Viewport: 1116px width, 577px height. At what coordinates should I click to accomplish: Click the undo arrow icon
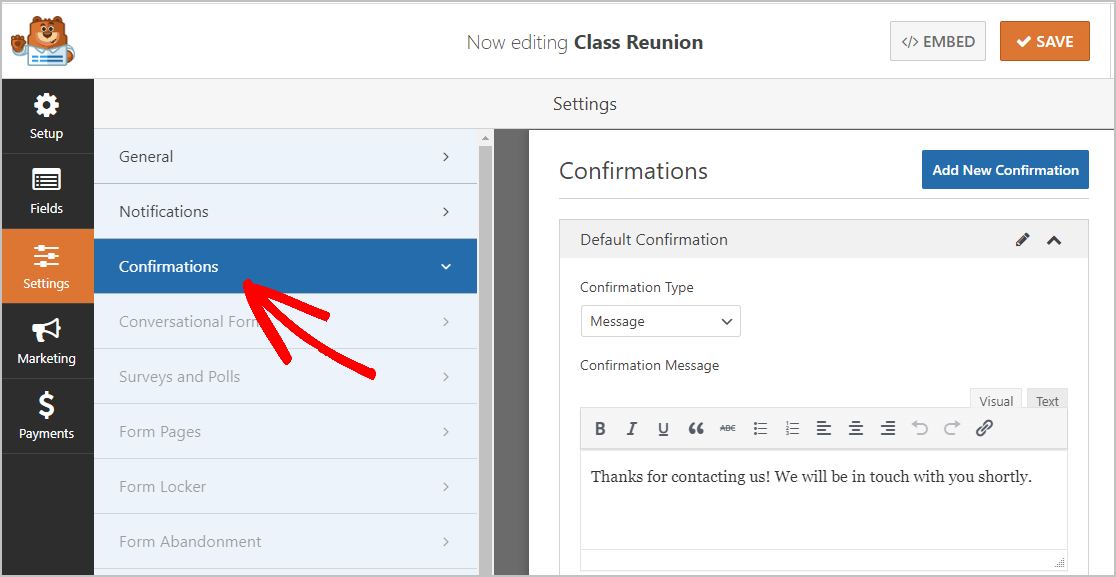point(920,428)
